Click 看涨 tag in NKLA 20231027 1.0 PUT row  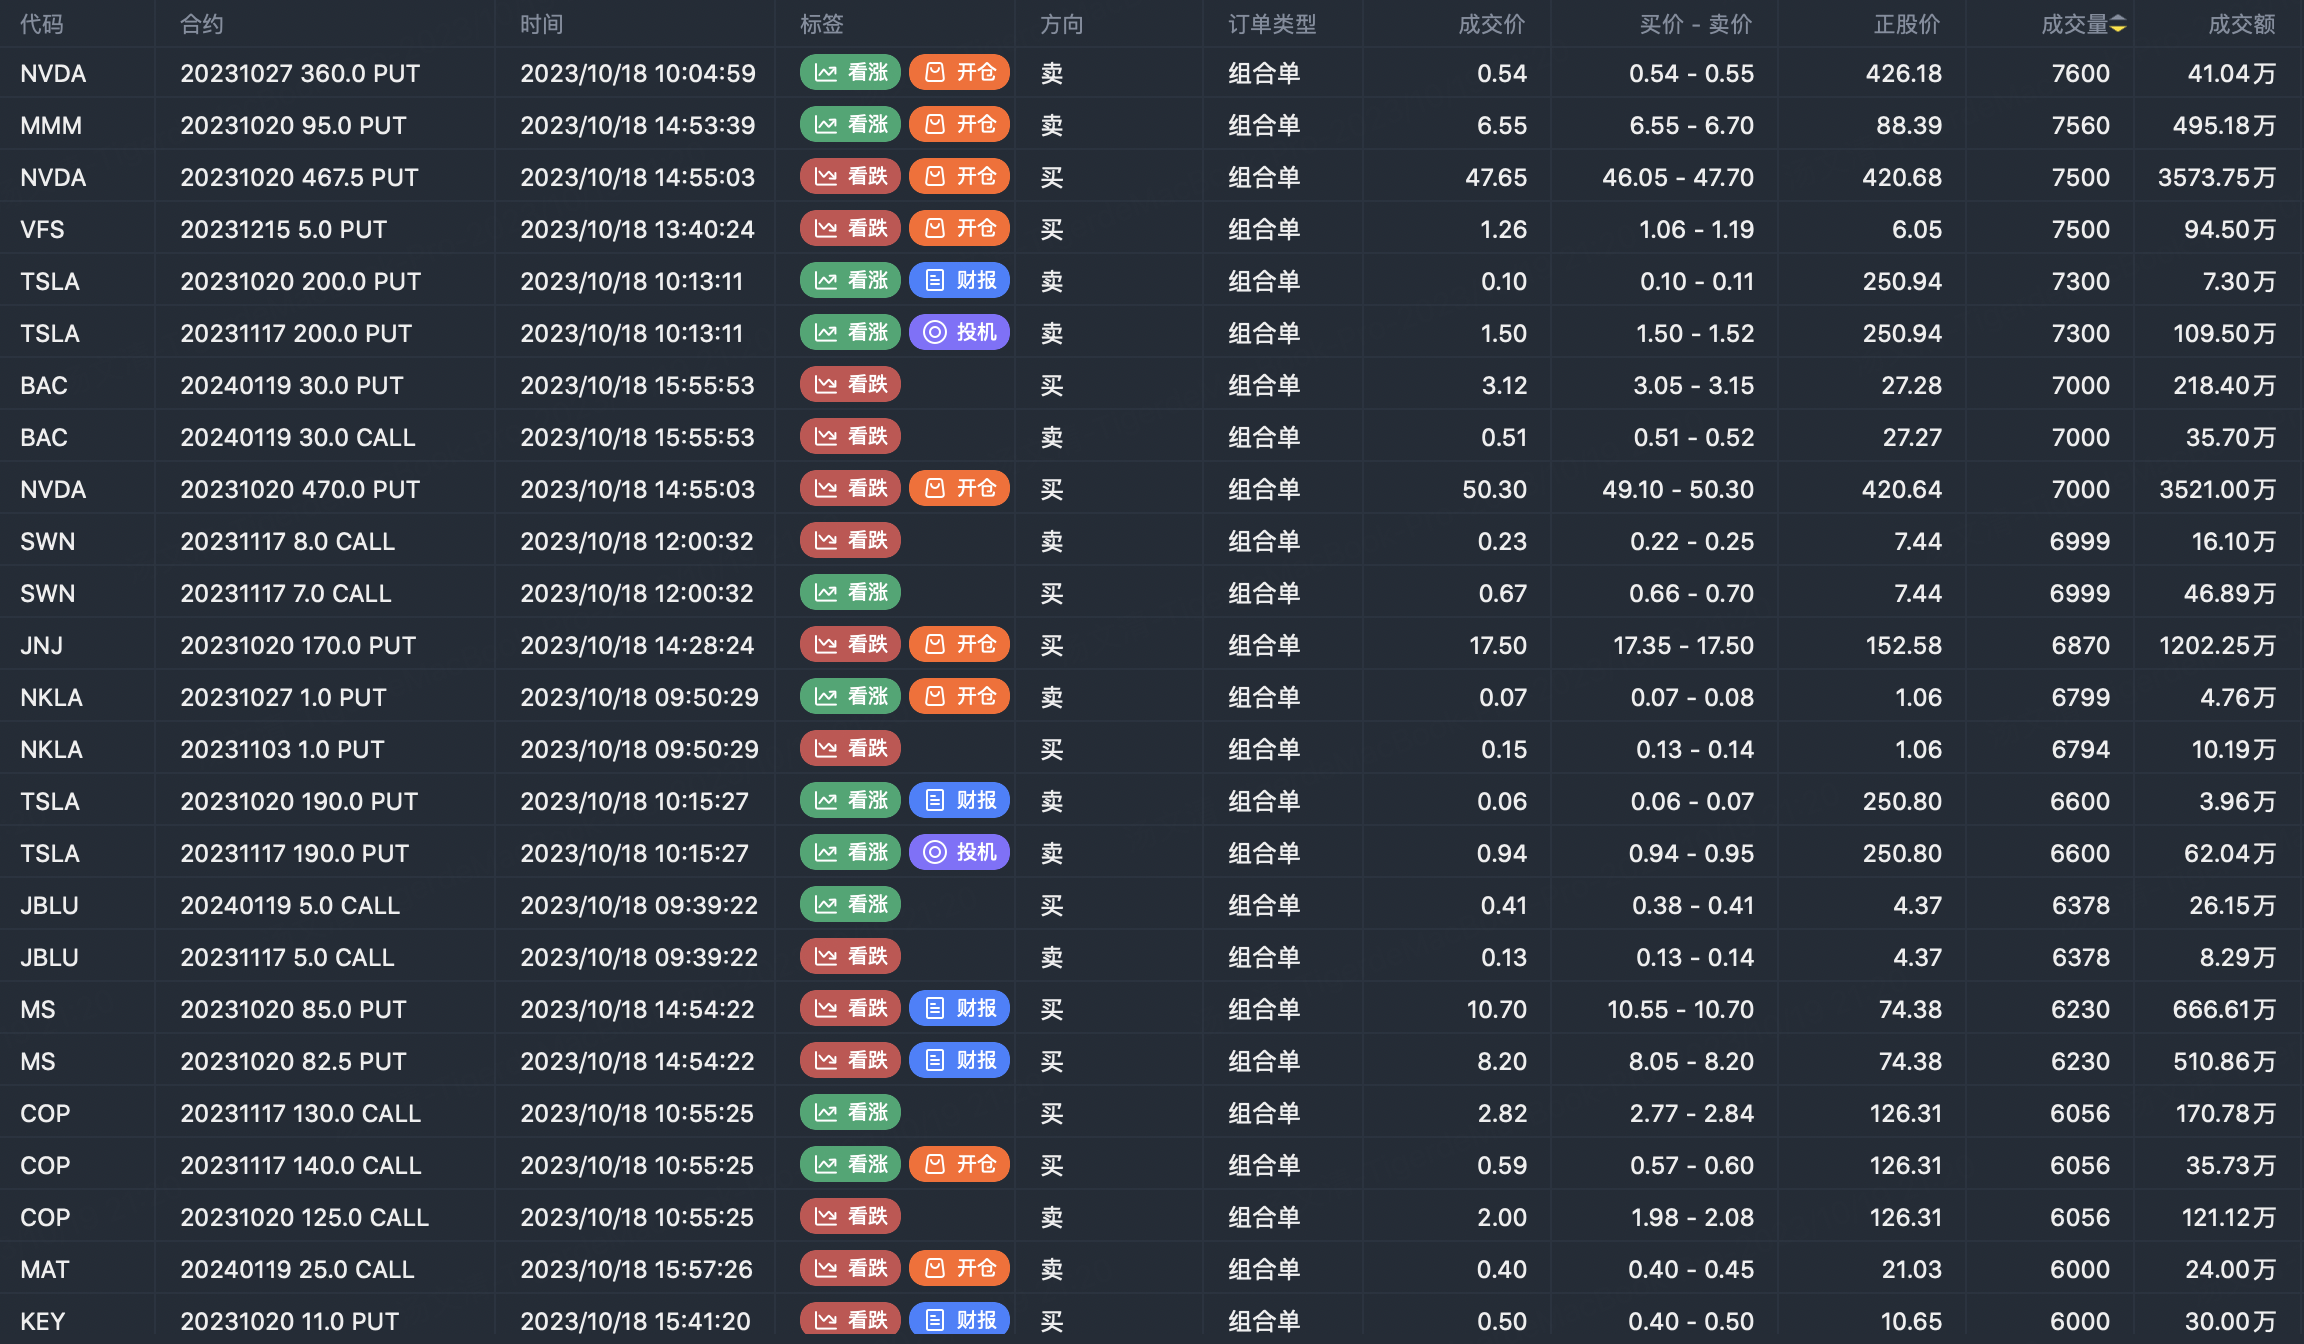click(x=851, y=697)
